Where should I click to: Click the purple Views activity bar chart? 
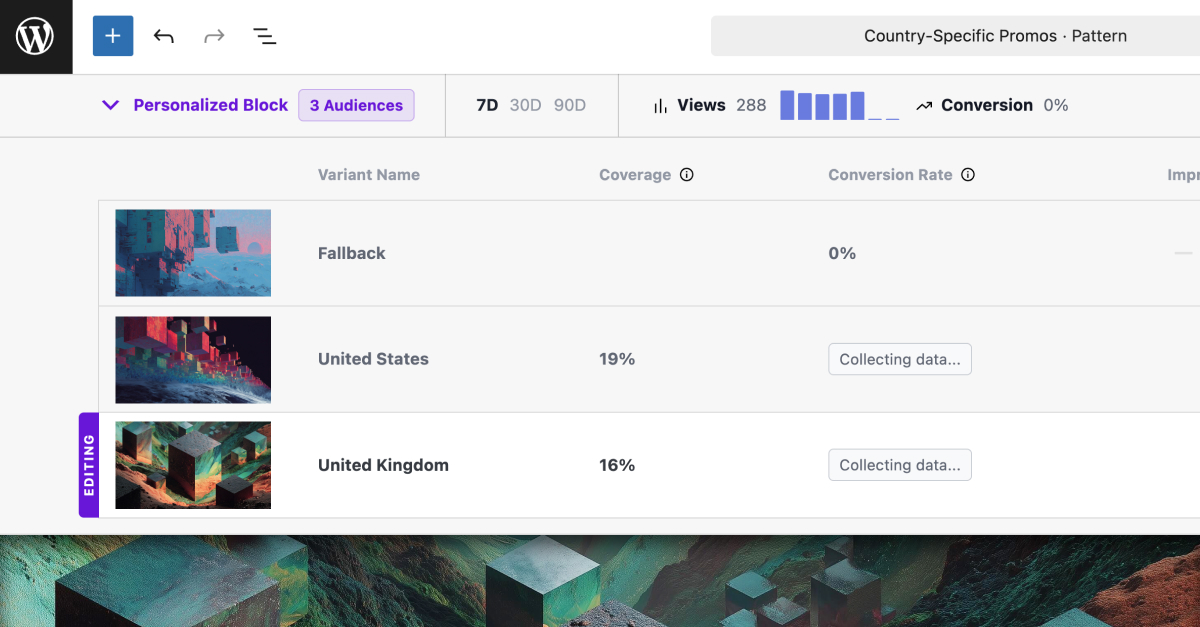tap(838, 104)
